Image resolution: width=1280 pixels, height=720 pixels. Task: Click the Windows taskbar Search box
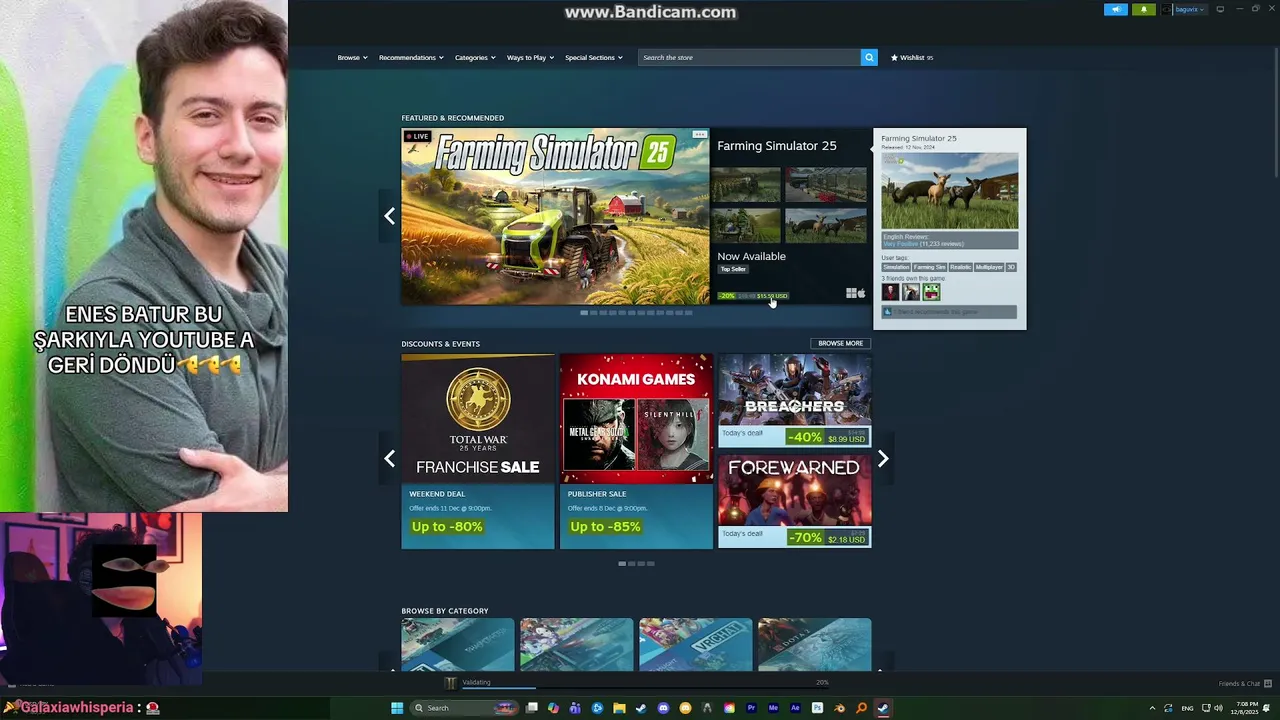464,708
